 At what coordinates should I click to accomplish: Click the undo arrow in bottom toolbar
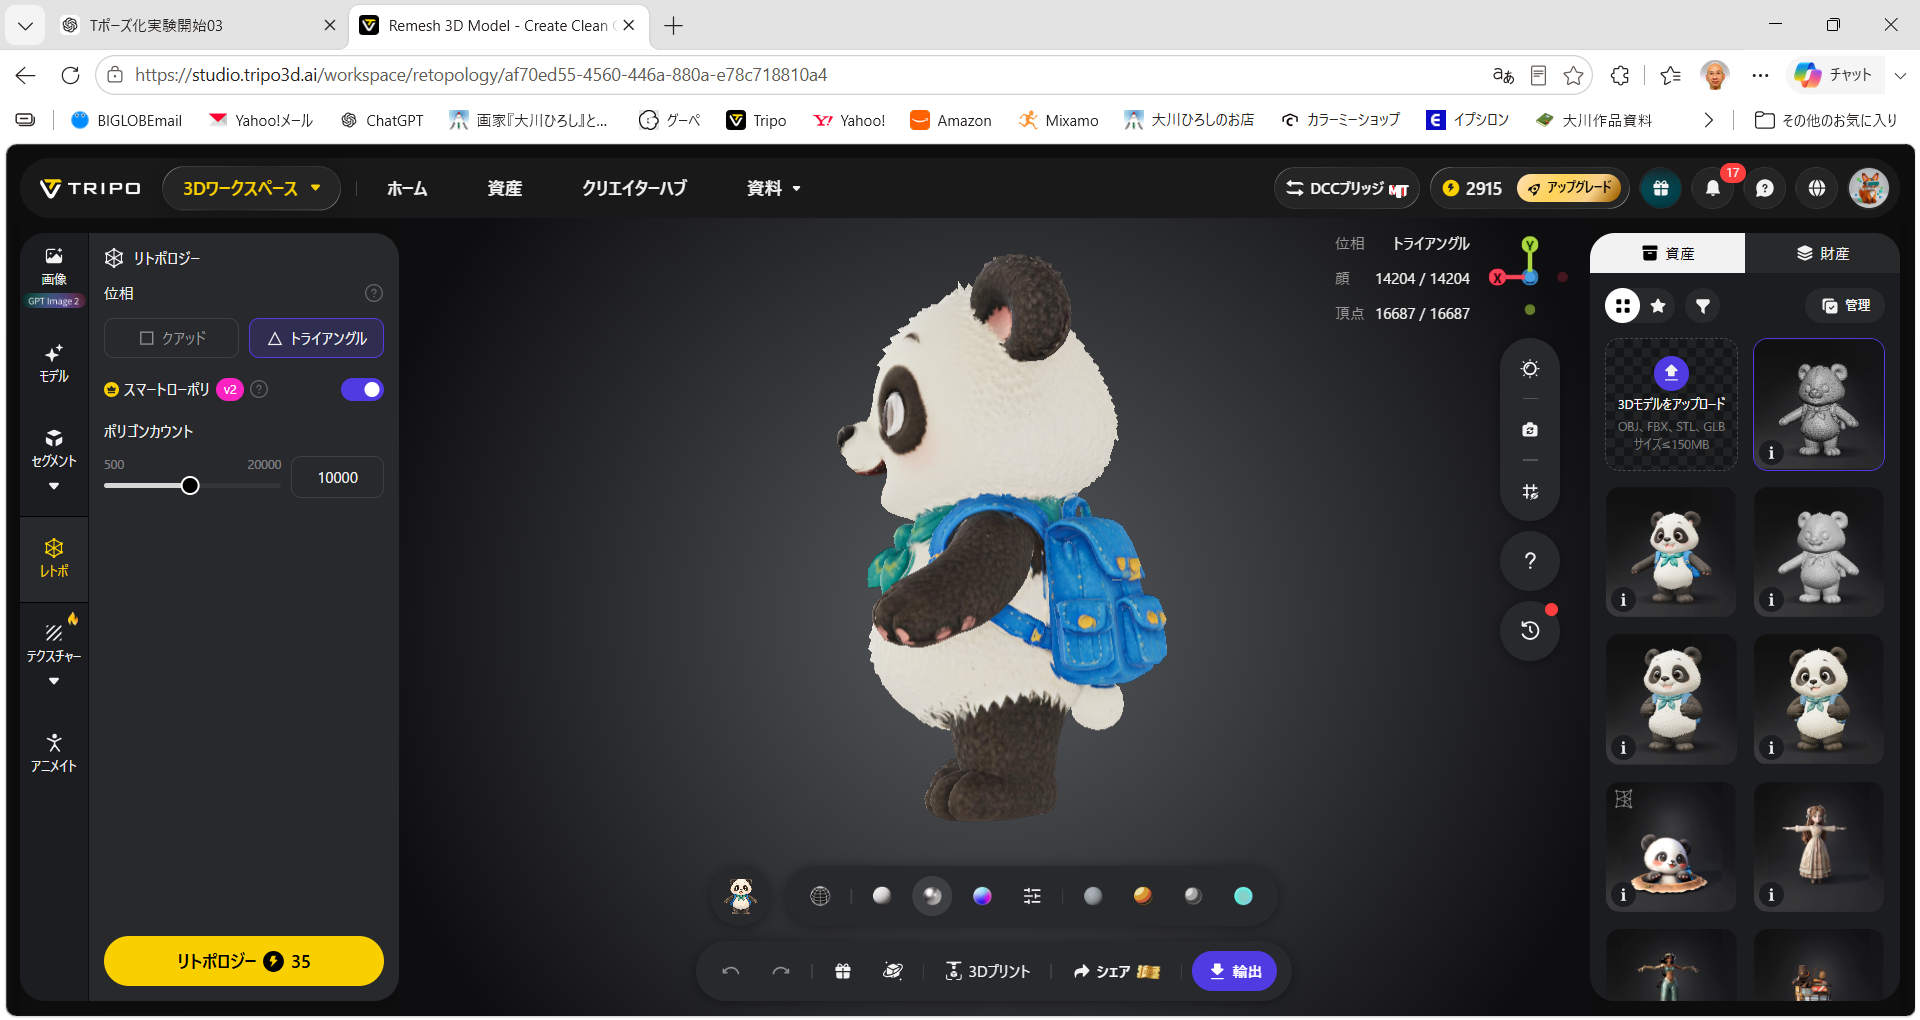coord(731,971)
